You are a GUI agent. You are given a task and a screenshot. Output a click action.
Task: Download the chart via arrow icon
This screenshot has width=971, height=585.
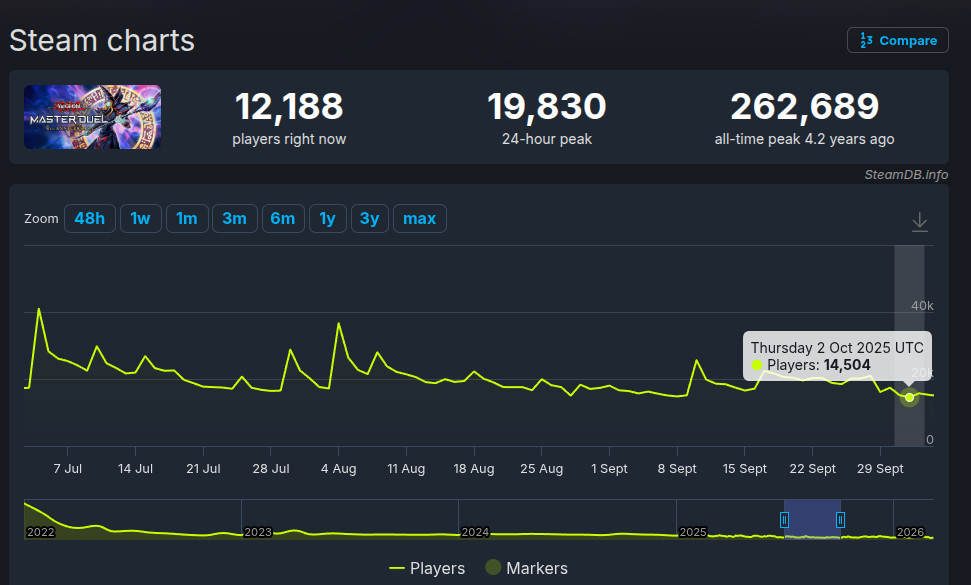tap(920, 222)
